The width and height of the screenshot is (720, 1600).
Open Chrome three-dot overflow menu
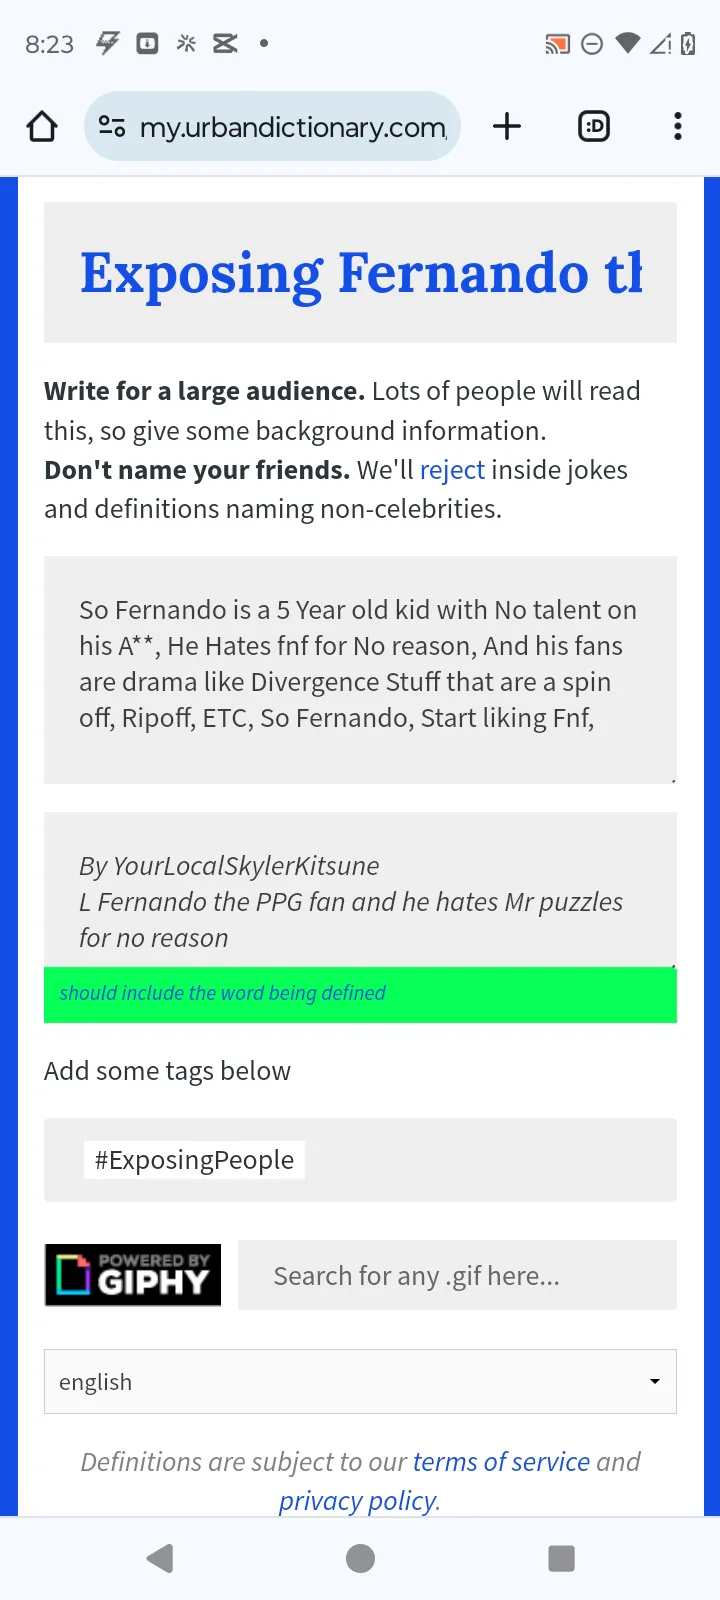(678, 127)
